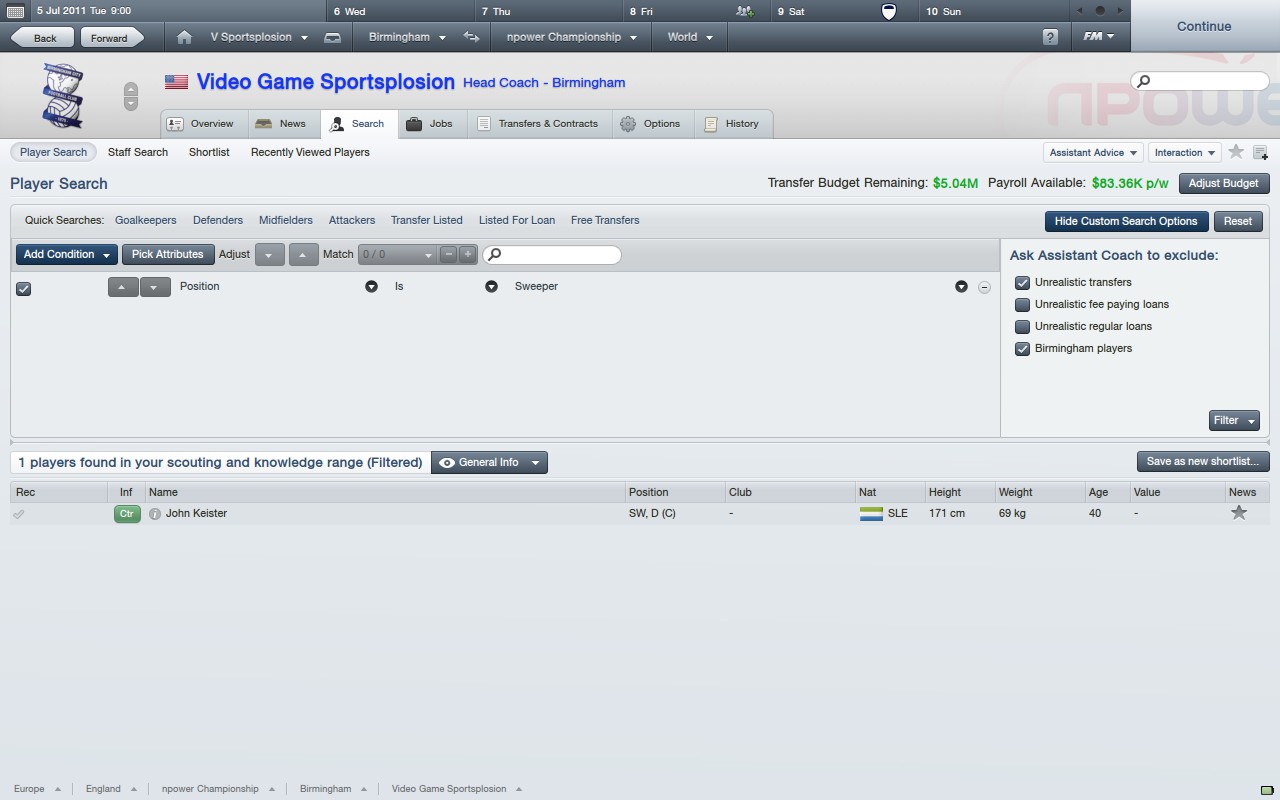Open the General Info view dropdown
1280x800 pixels.
coord(489,463)
